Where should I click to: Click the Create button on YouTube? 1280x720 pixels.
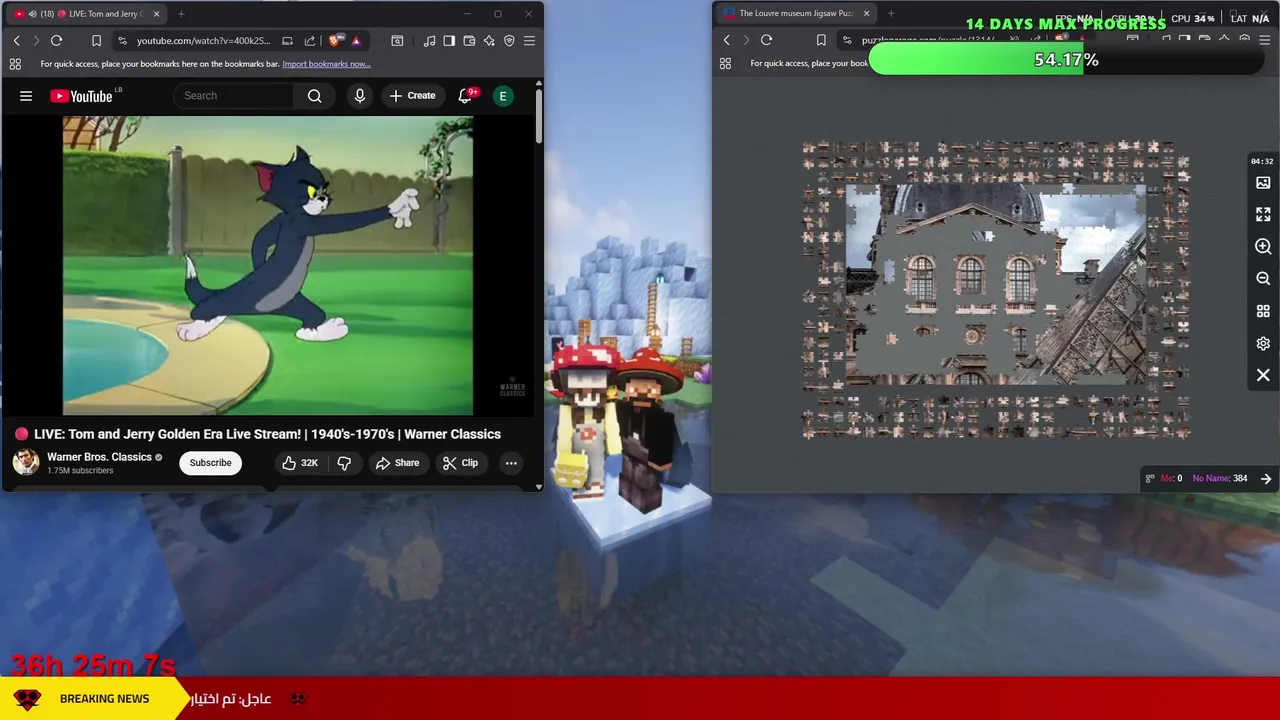point(412,96)
